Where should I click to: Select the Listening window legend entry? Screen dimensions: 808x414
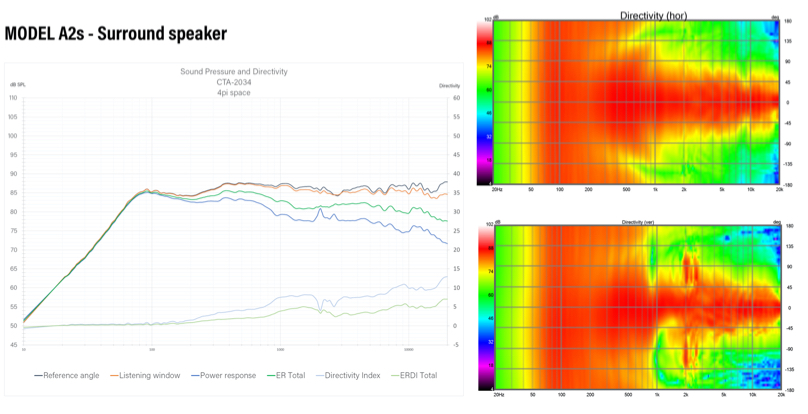[x=145, y=375]
